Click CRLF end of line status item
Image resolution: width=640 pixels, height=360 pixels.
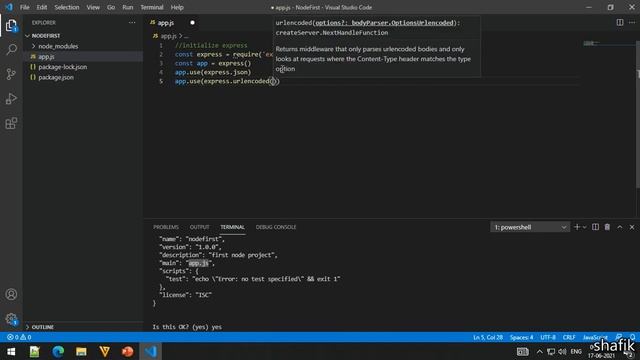pyautogui.click(x=569, y=337)
